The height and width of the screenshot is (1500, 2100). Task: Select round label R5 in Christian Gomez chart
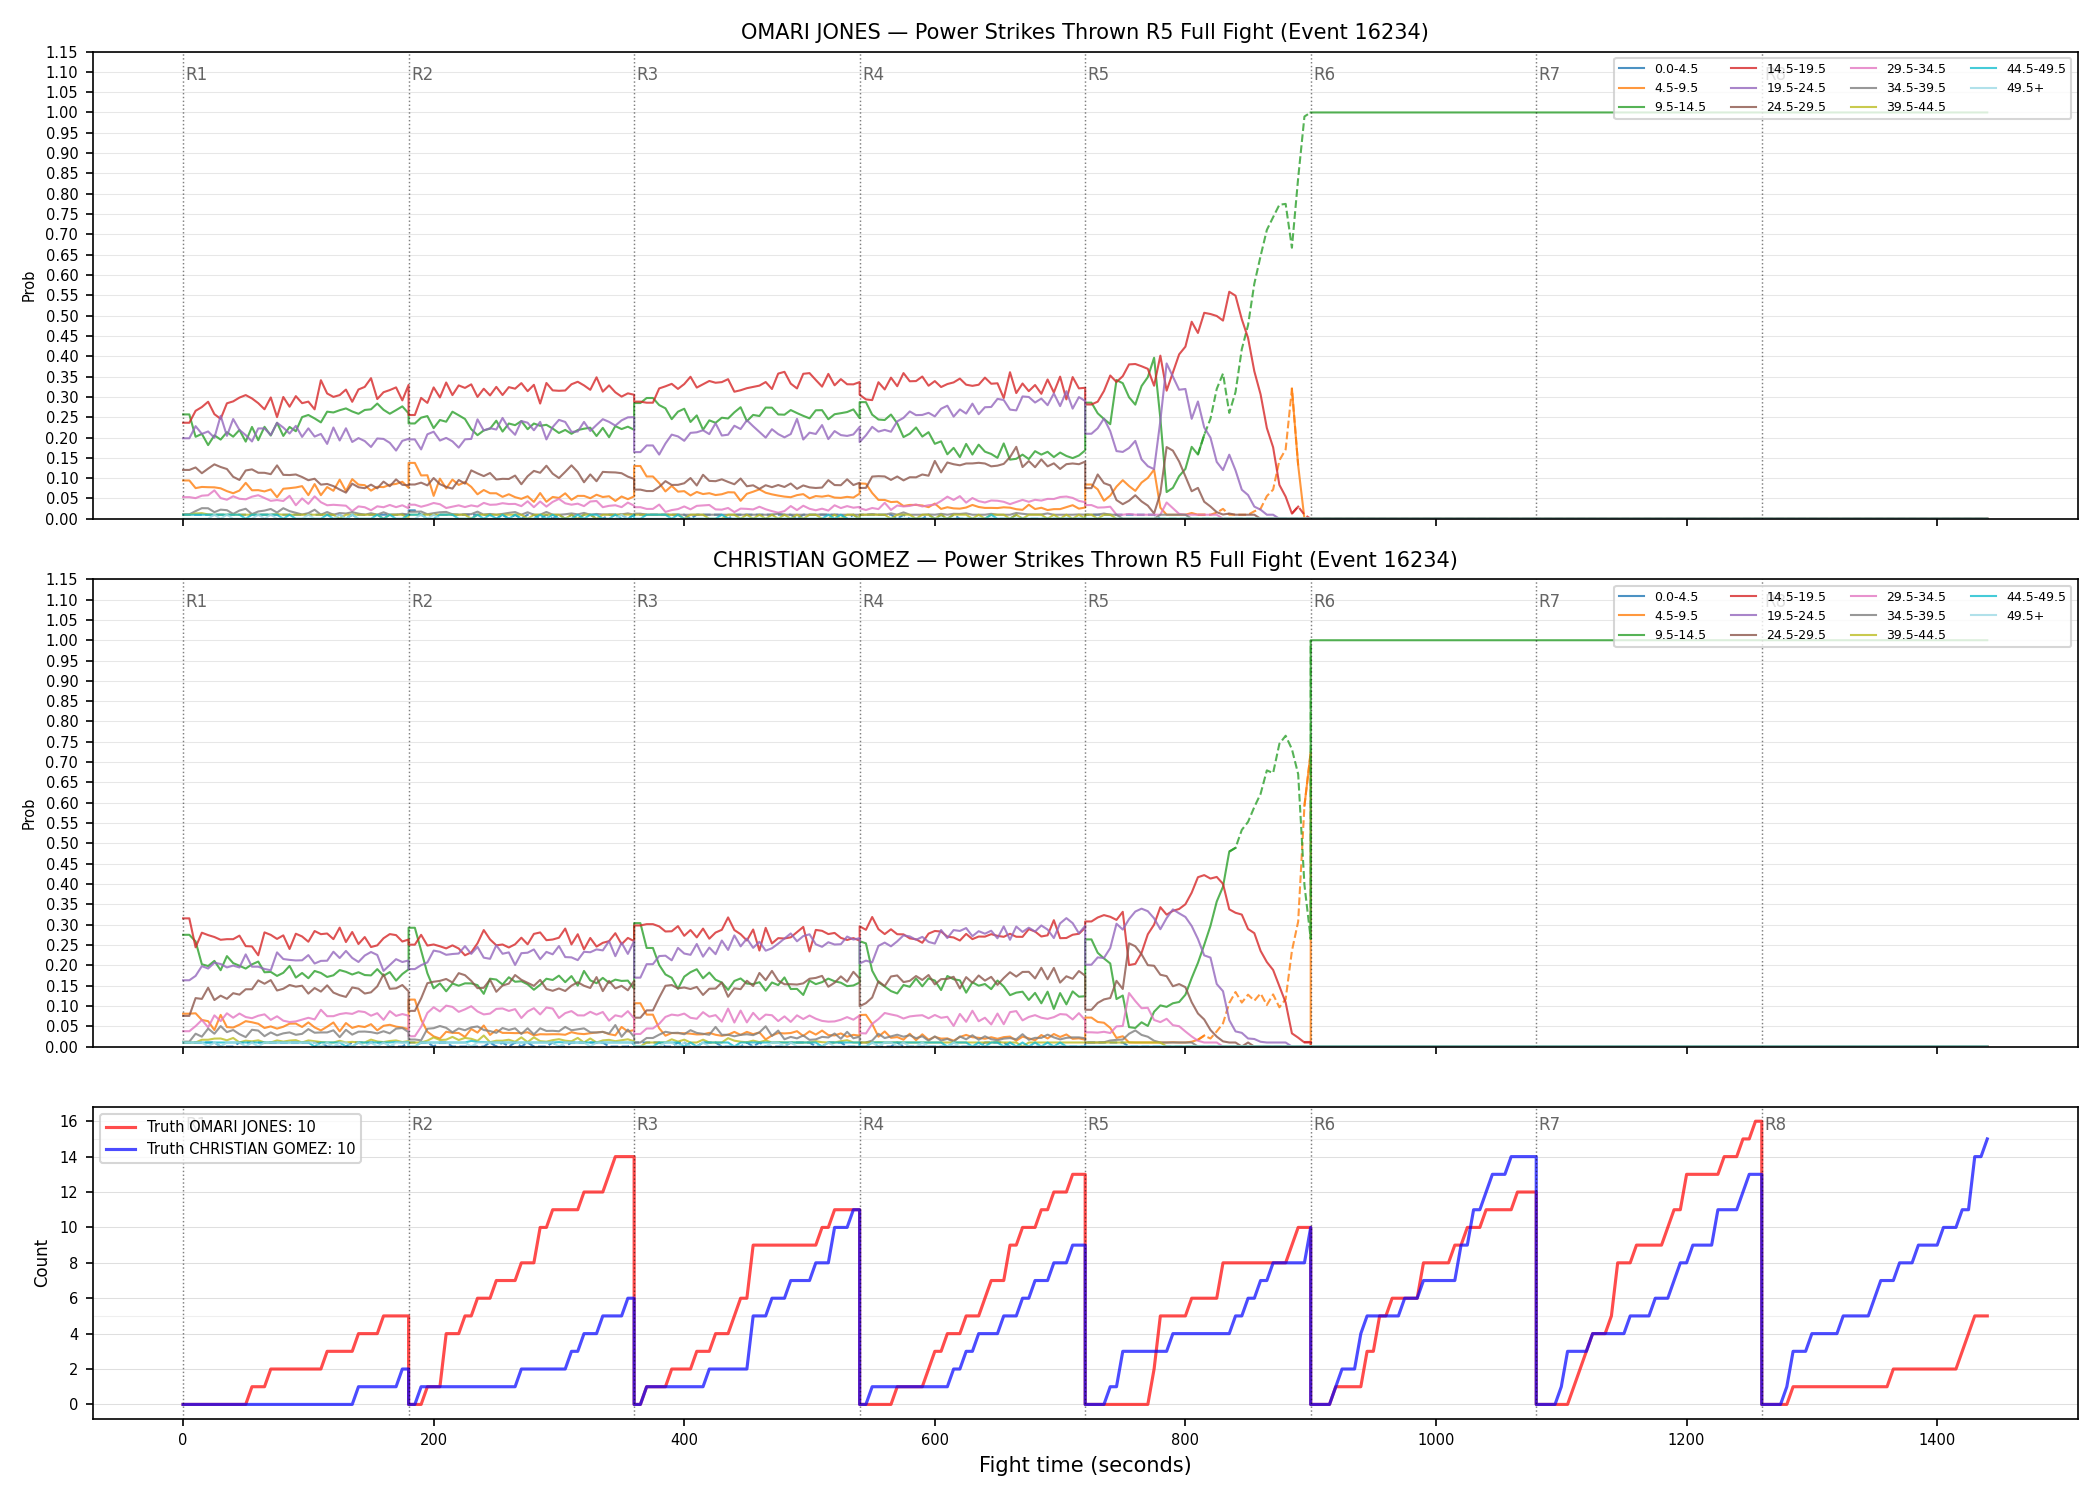(1098, 601)
